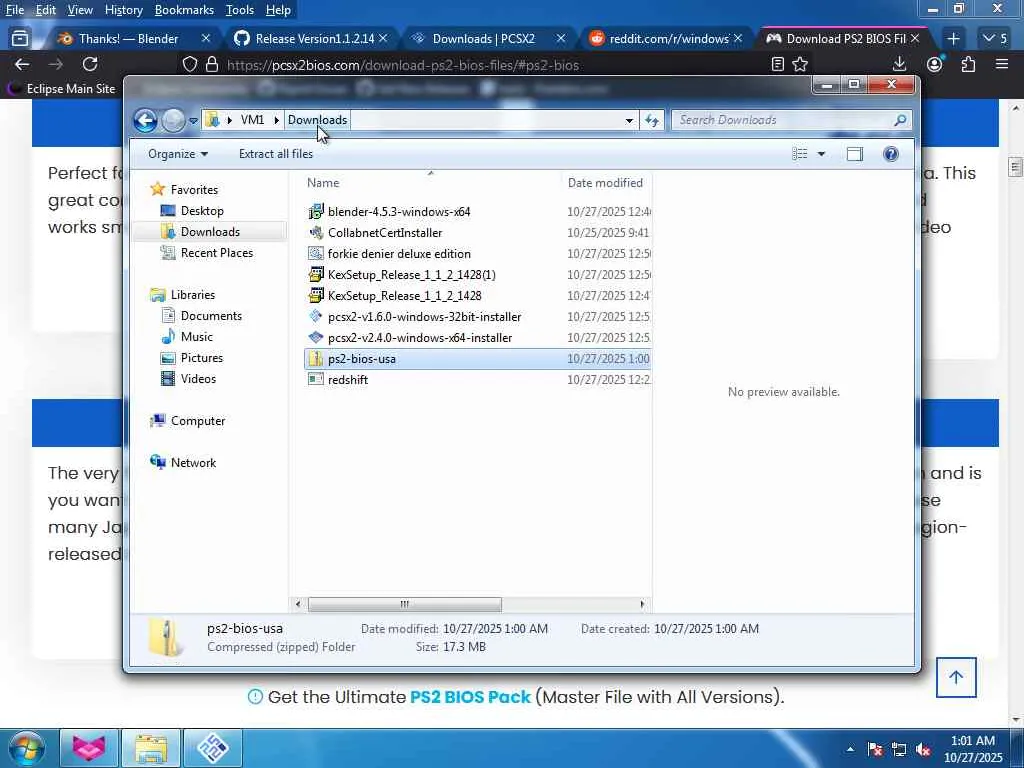Click horizontal scrollbar in file list
The image size is (1024, 768).
pos(405,604)
